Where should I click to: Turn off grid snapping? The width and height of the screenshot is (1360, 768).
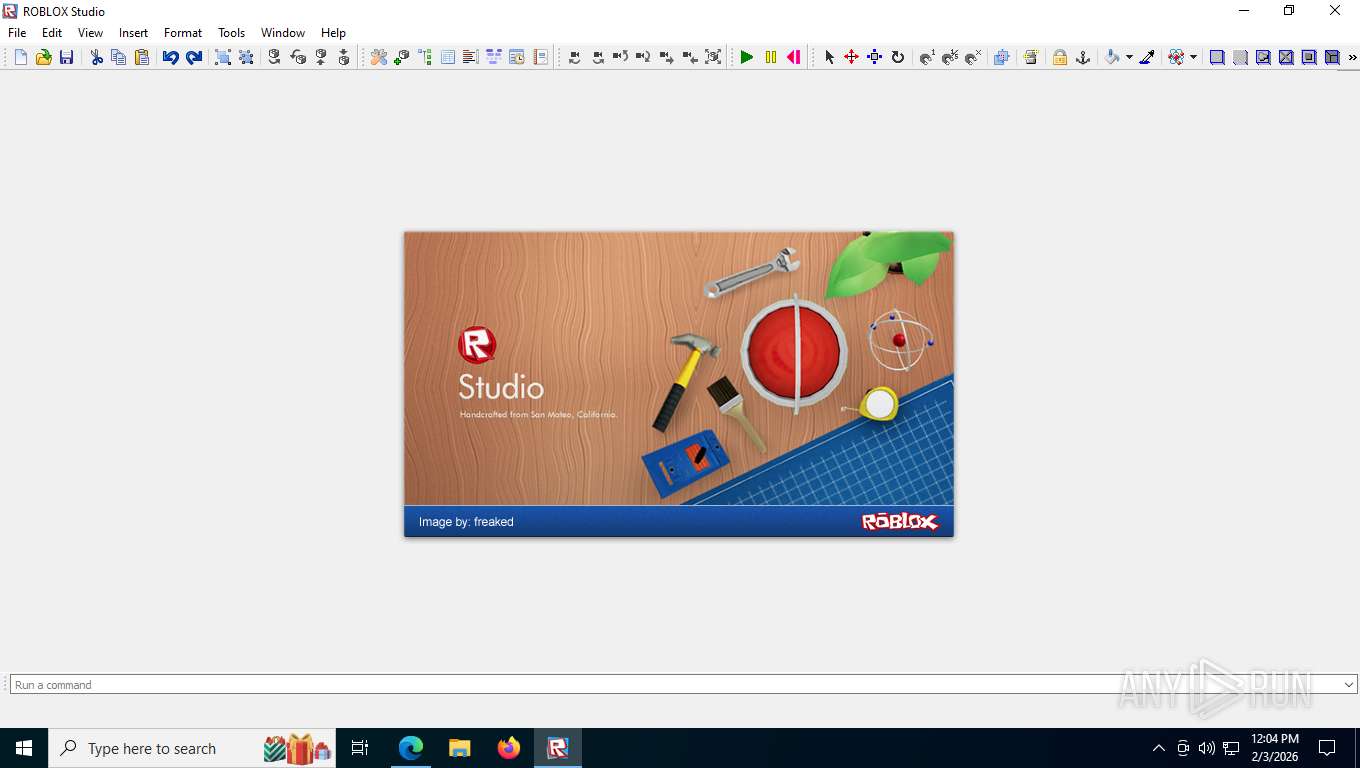click(973, 57)
